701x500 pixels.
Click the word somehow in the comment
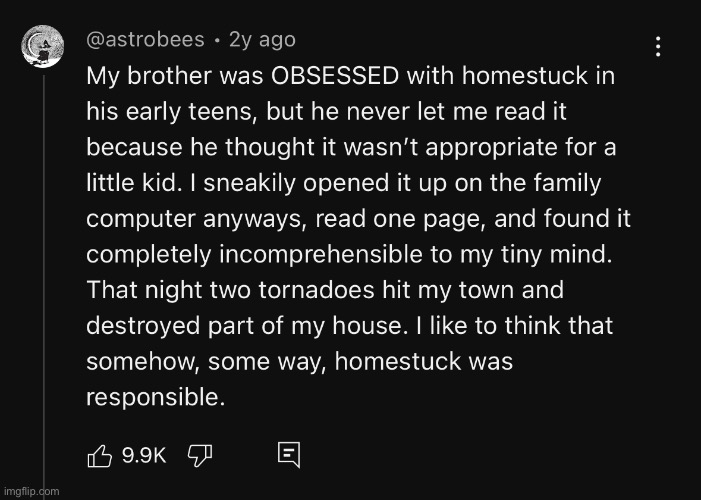[x=143, y=362]
